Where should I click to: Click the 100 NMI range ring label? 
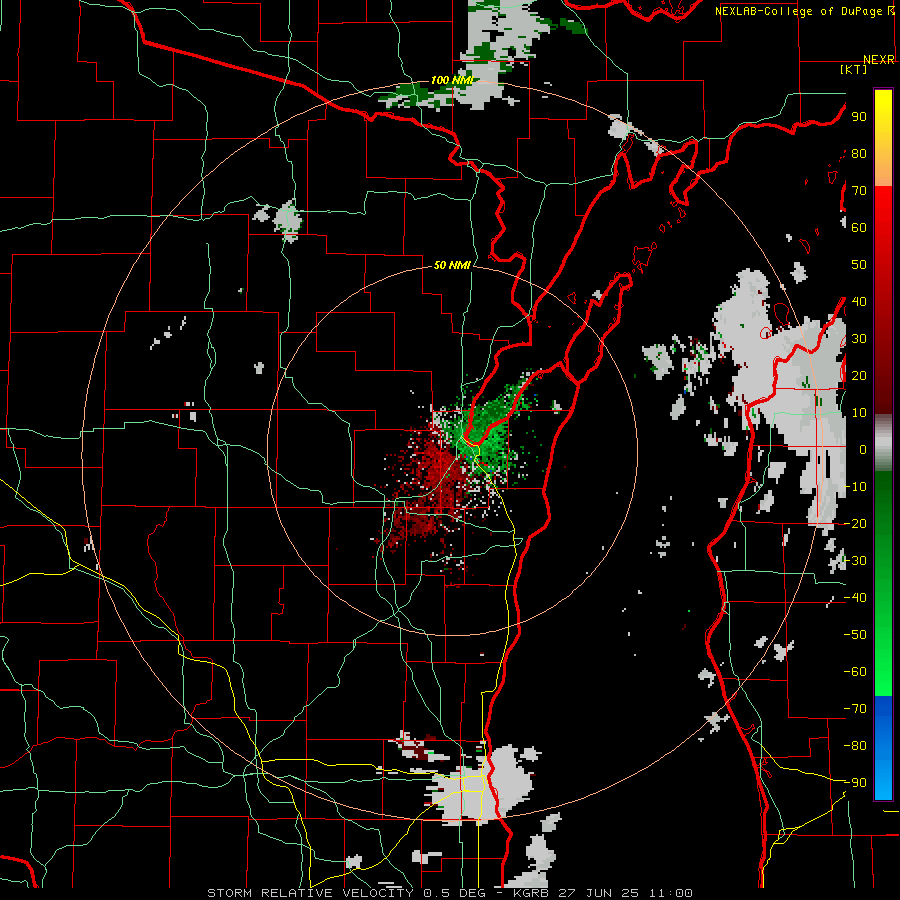452,80
